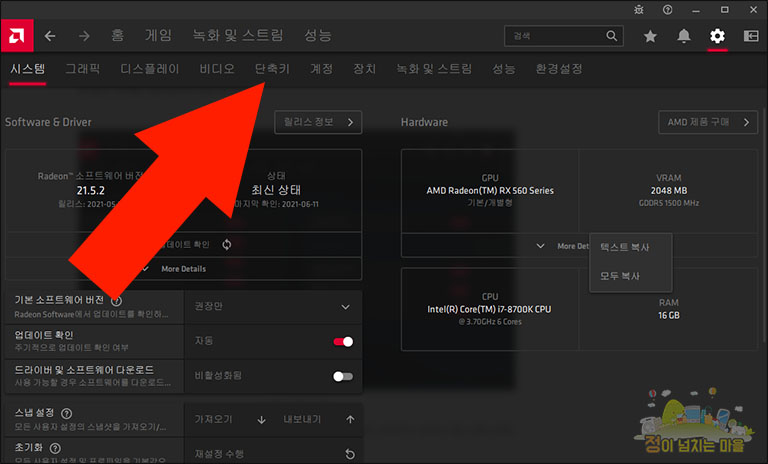768x464 pixels.
Task: Switch to the 비디오 tab
Action: 217,69
